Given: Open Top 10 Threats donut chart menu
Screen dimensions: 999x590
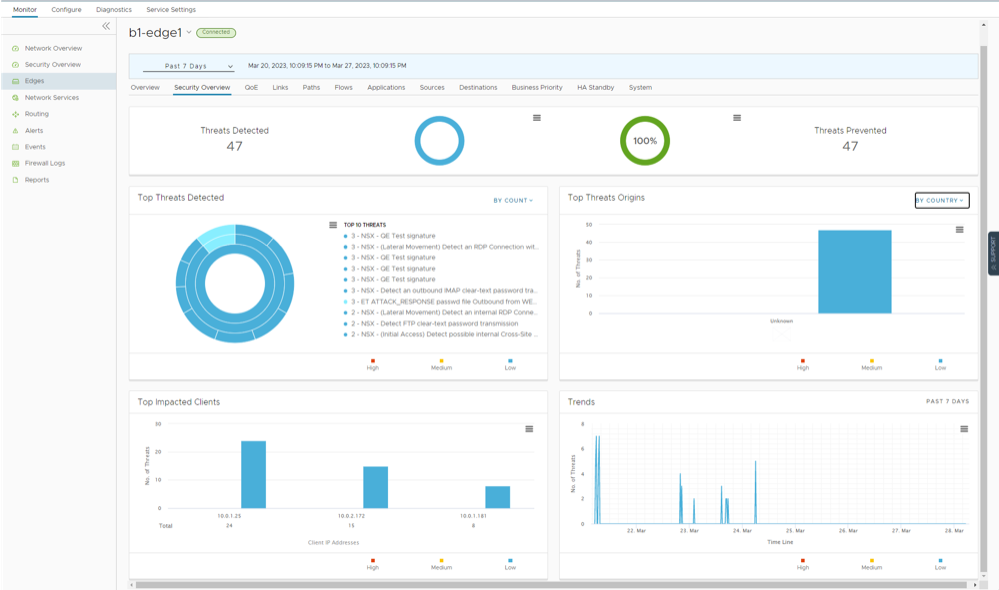Looking at the screenshot, I should (333, 225).
